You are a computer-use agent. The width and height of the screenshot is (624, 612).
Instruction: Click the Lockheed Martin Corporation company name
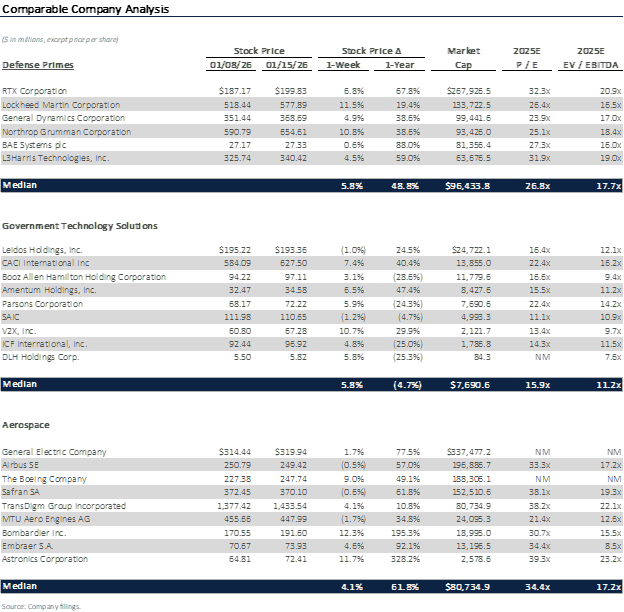click(x=62, y=103)
